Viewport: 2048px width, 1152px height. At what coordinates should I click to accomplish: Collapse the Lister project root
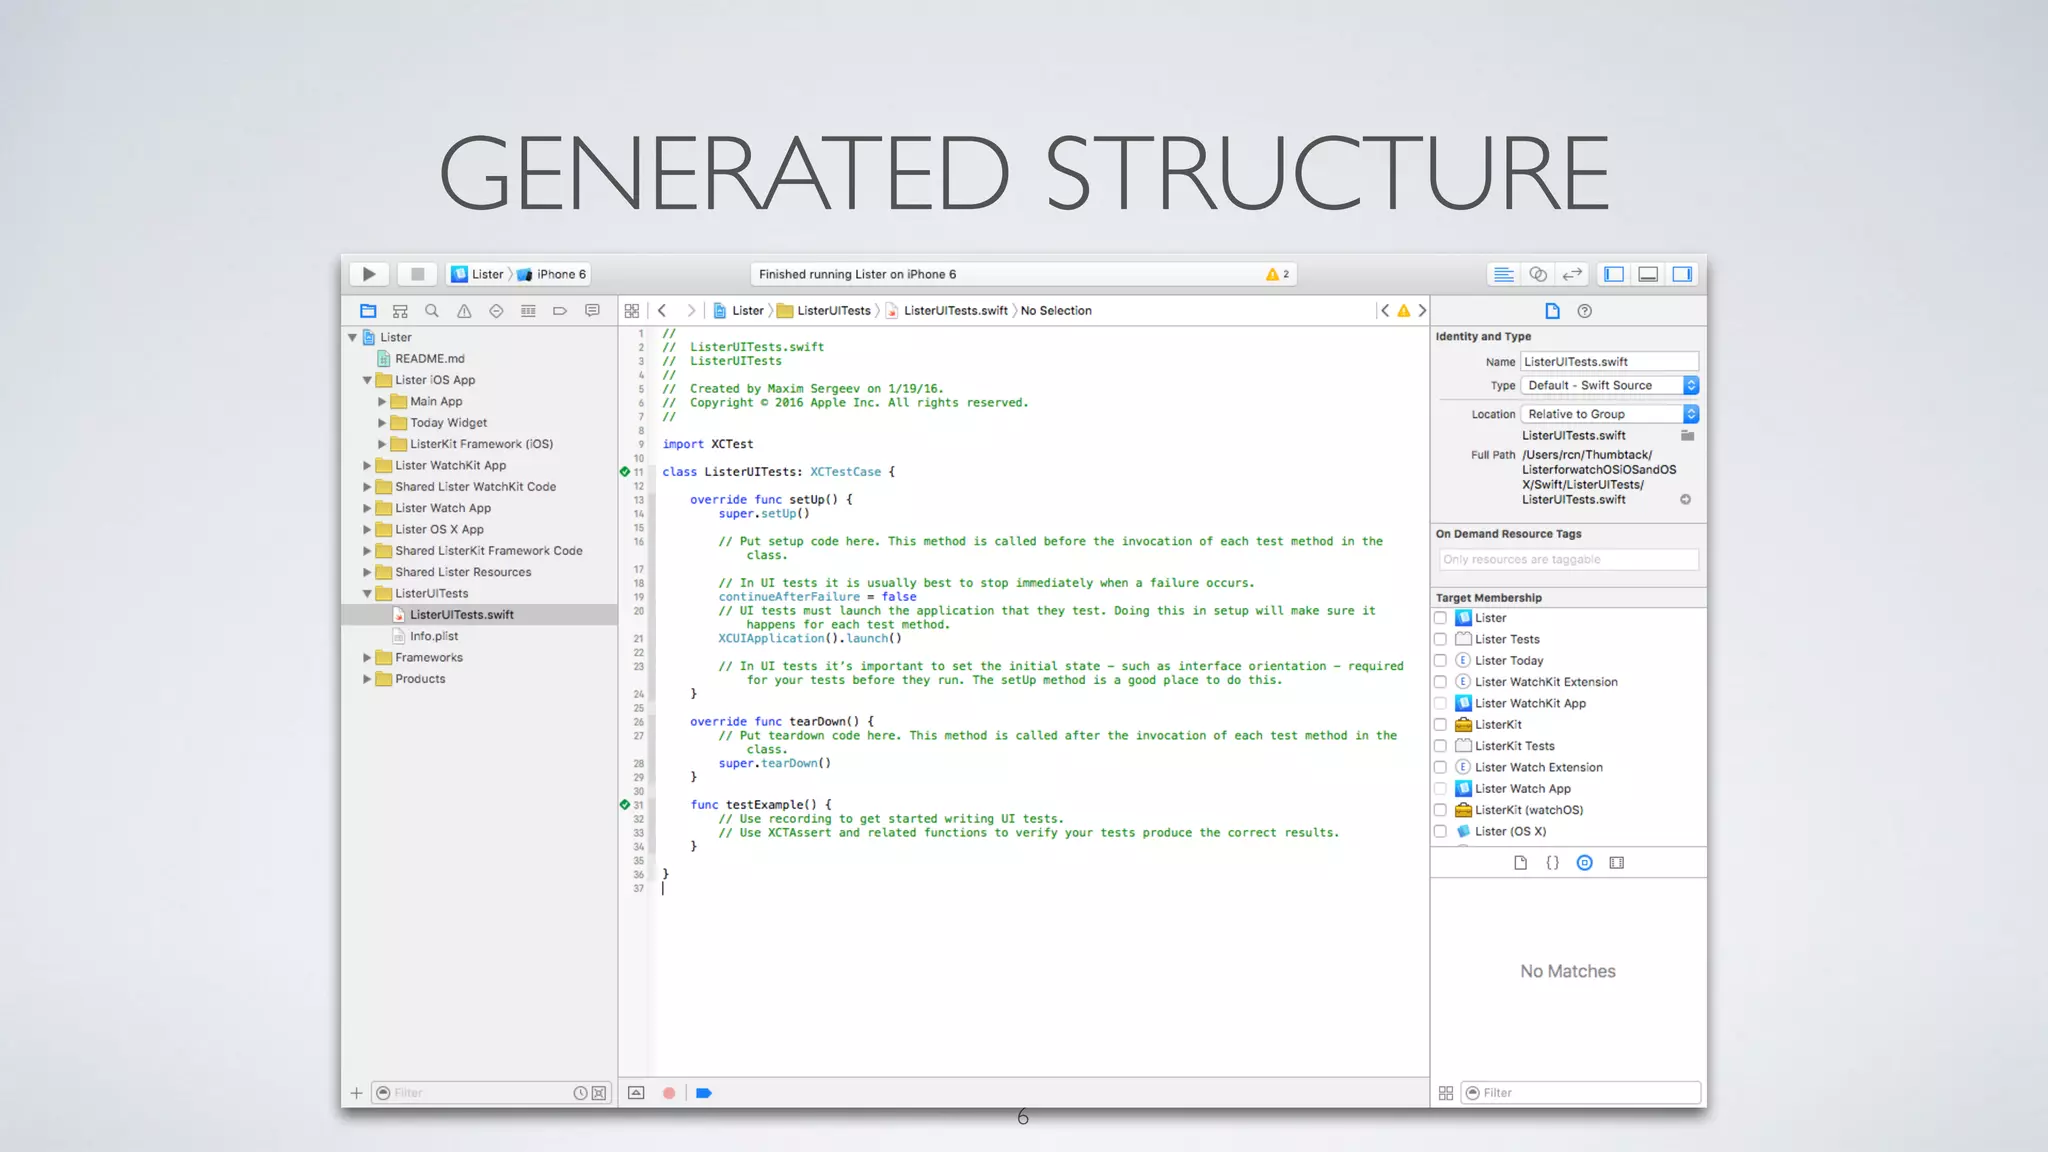point(352,338)
